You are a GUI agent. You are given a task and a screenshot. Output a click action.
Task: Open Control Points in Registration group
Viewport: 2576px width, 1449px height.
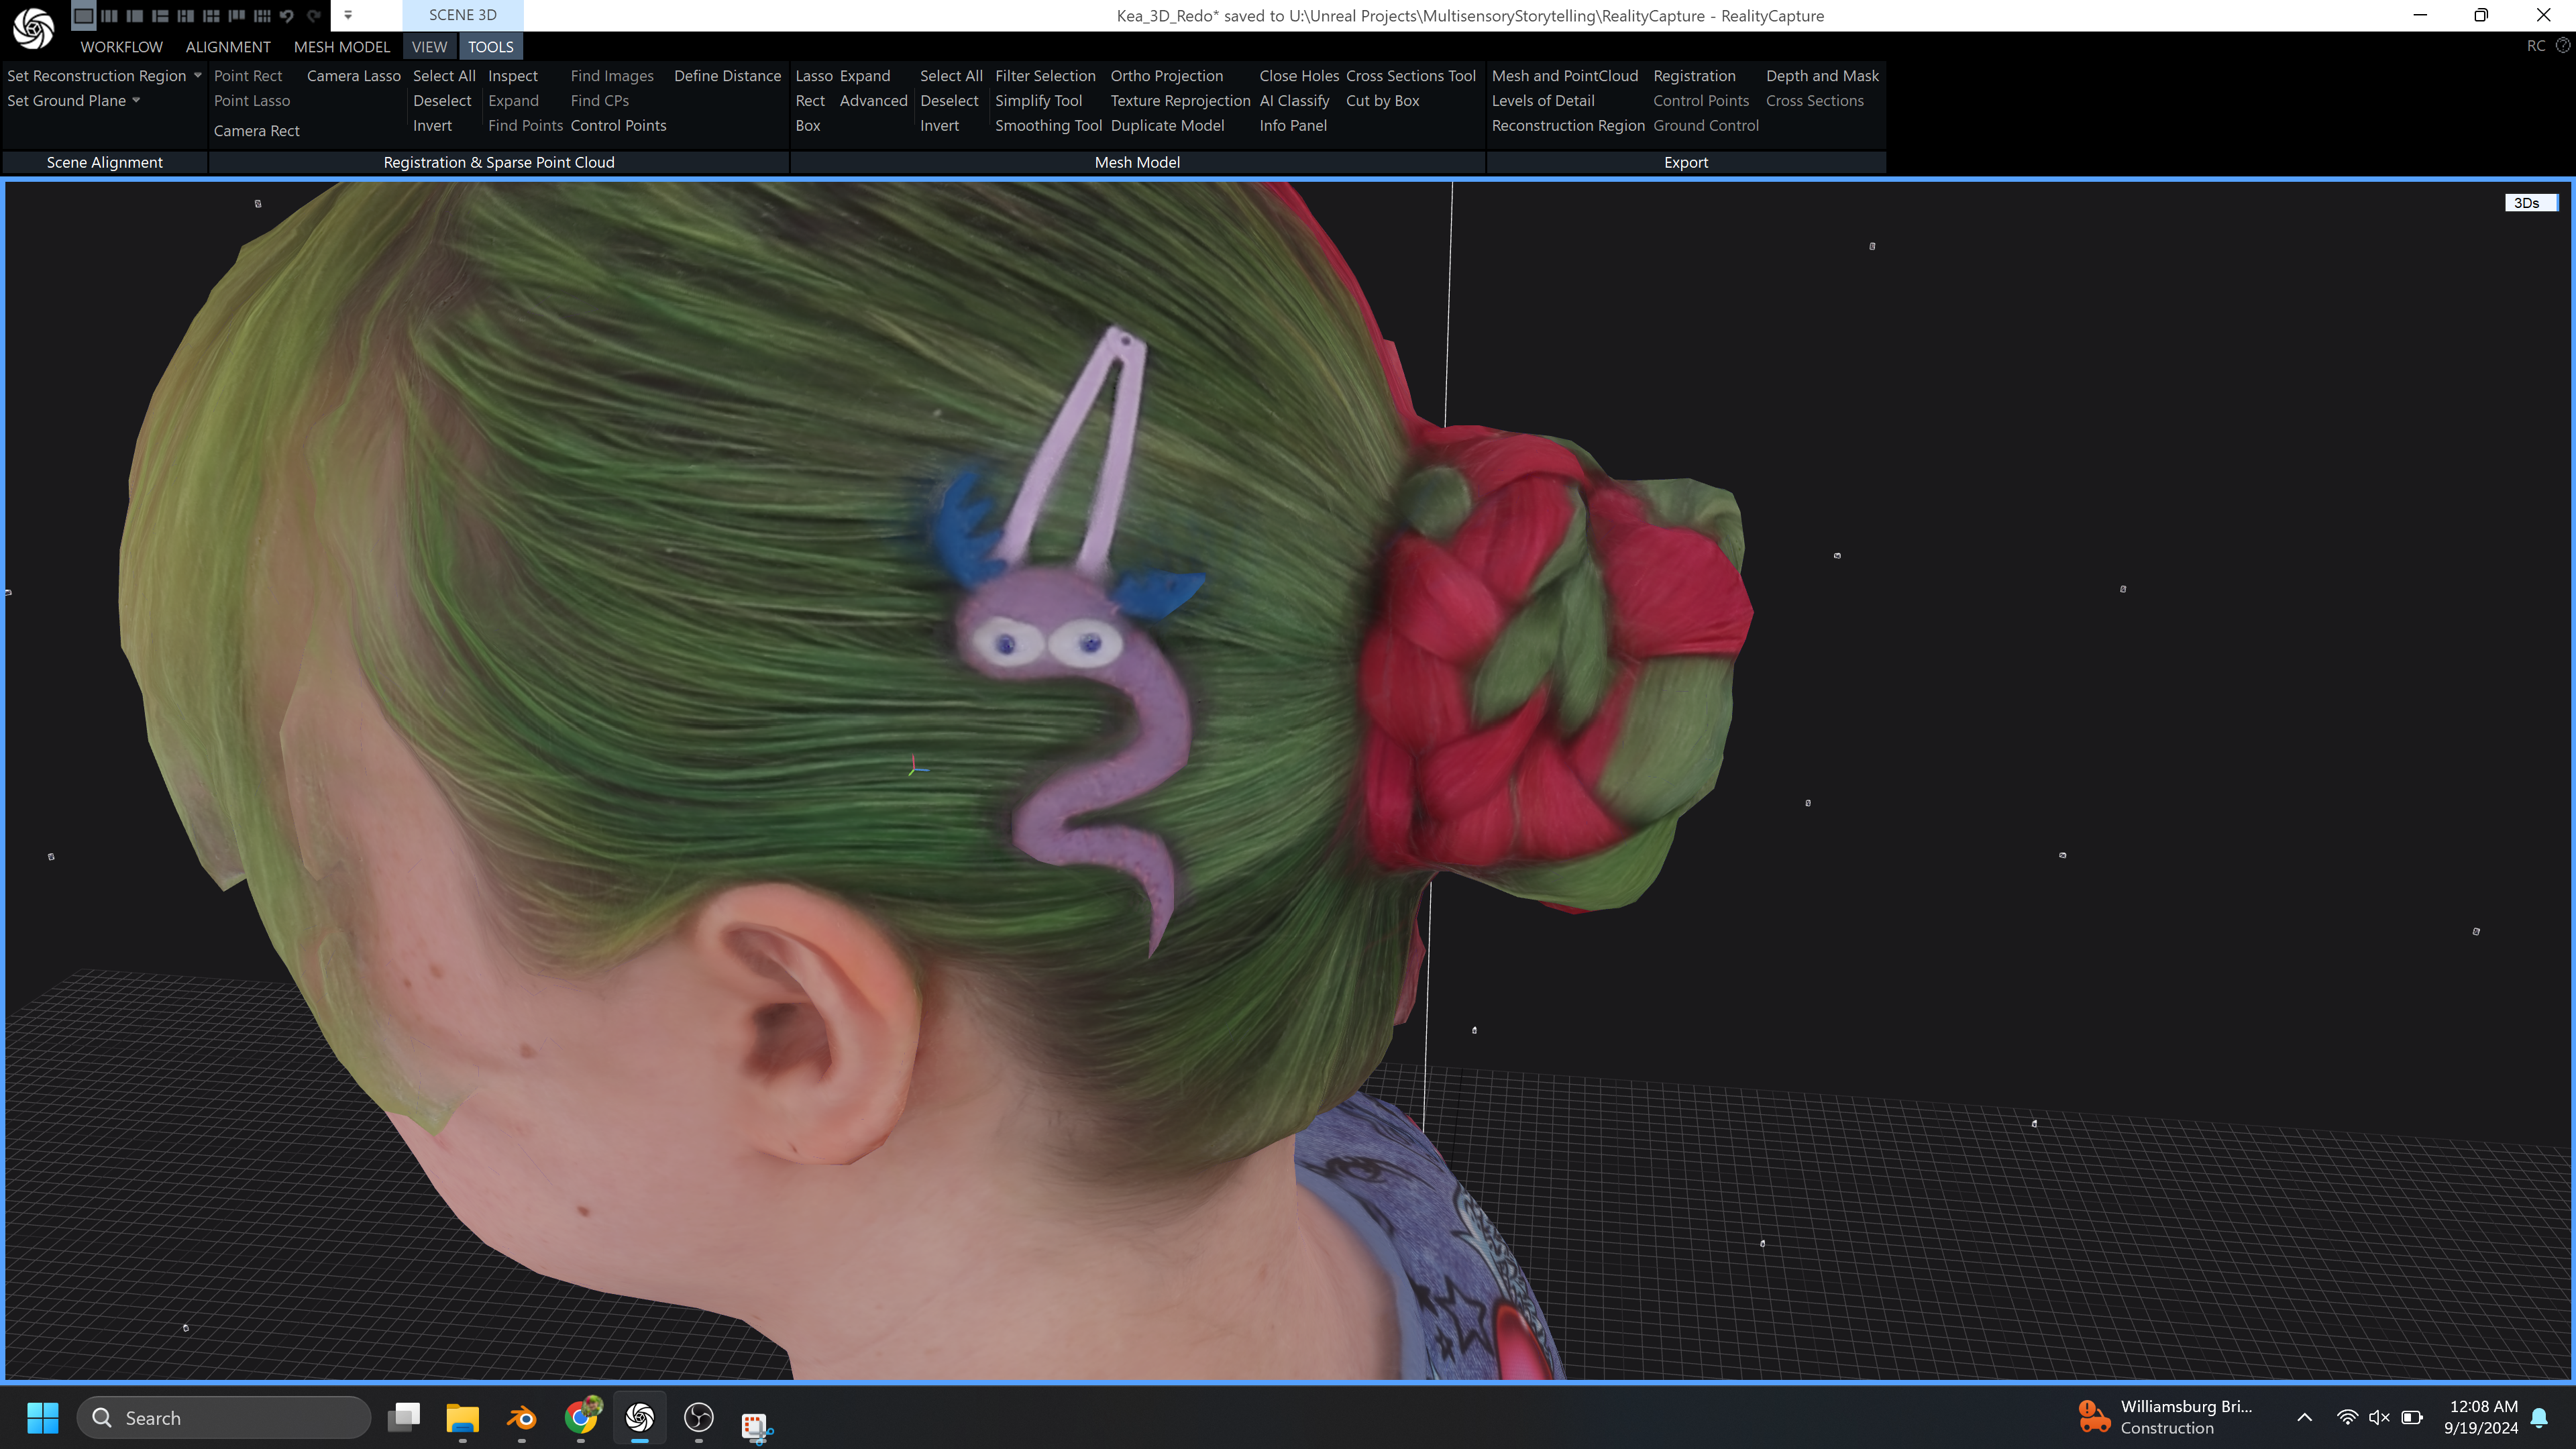(619, 126)
